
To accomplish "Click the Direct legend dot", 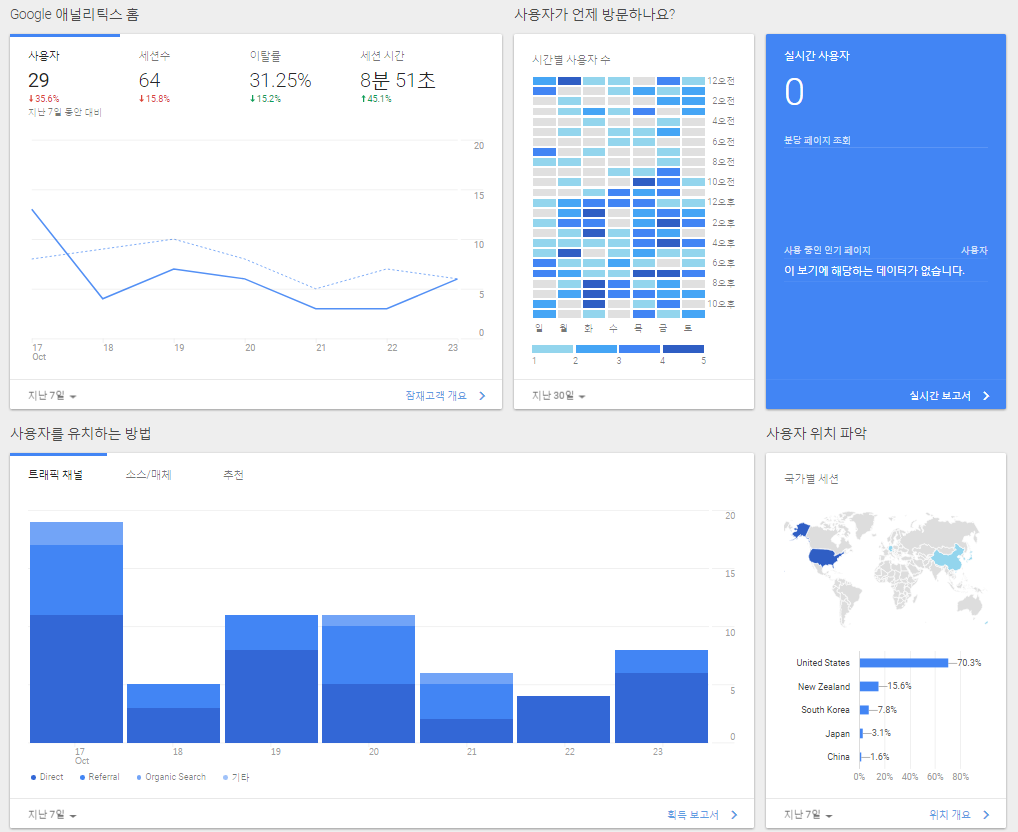I will click(x=34, y=777).
